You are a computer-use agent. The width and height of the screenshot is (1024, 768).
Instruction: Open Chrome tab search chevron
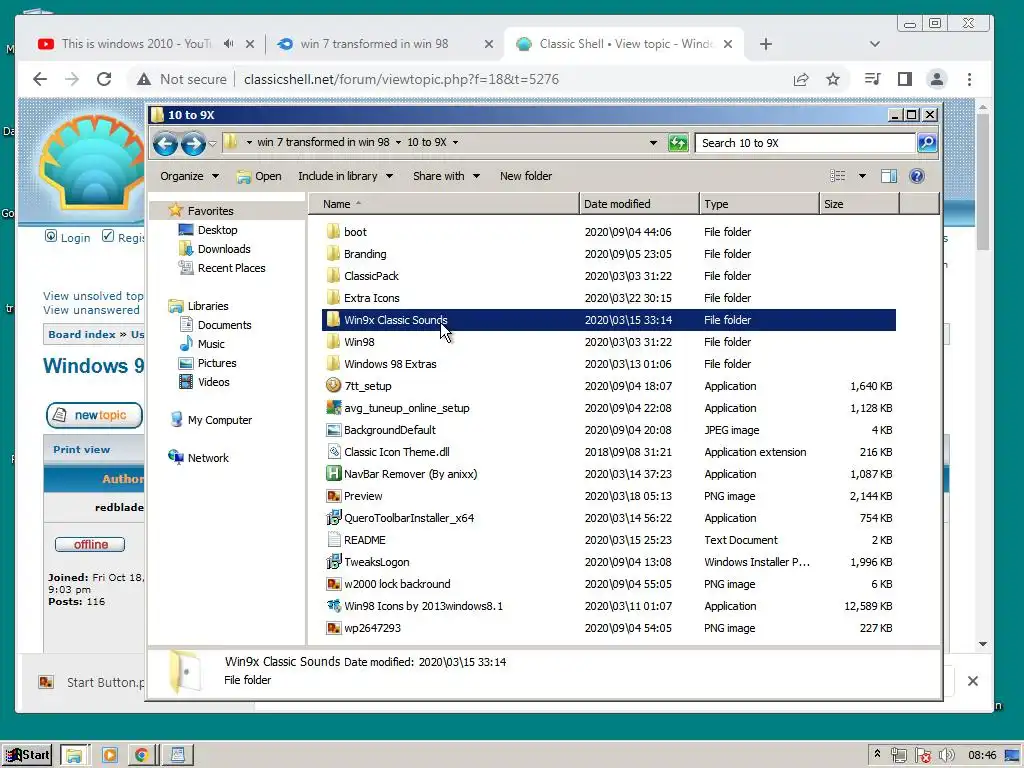point(874,44)
